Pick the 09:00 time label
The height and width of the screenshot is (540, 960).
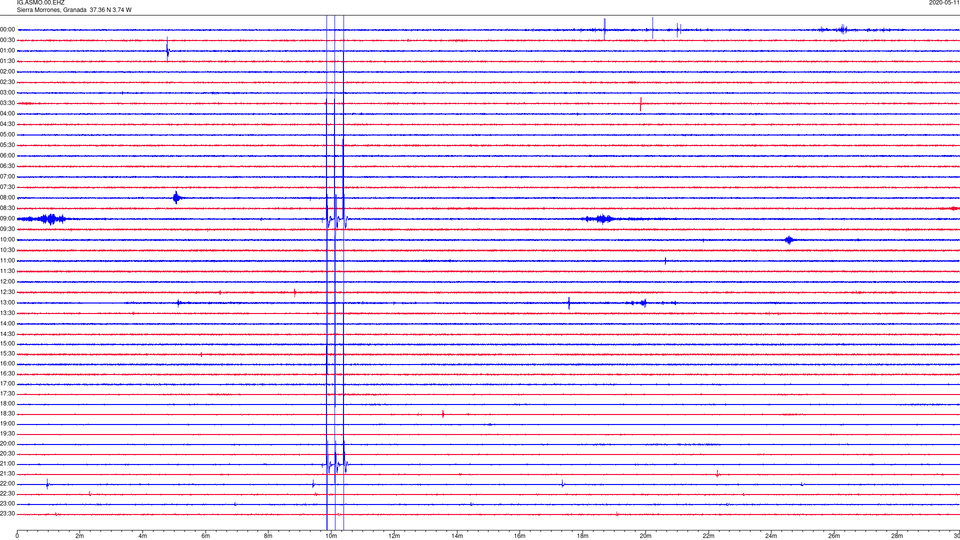[x=7, y=219]
